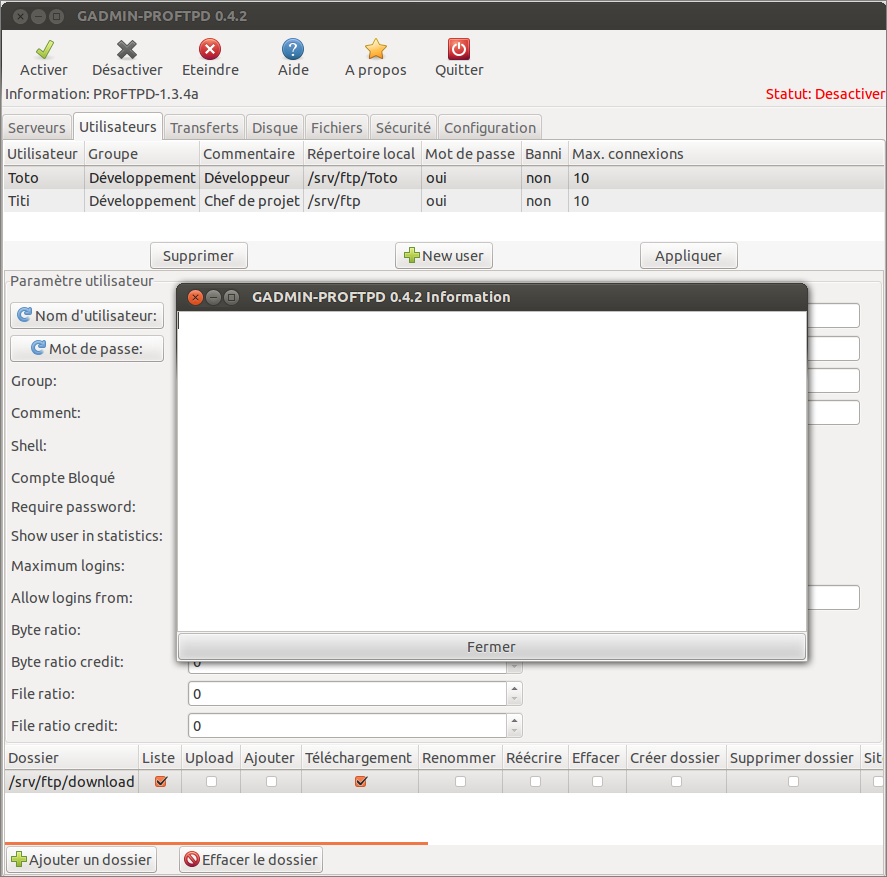Uncheck Téléchargement permission for /srv/ftp/download

tap(361, 782)
